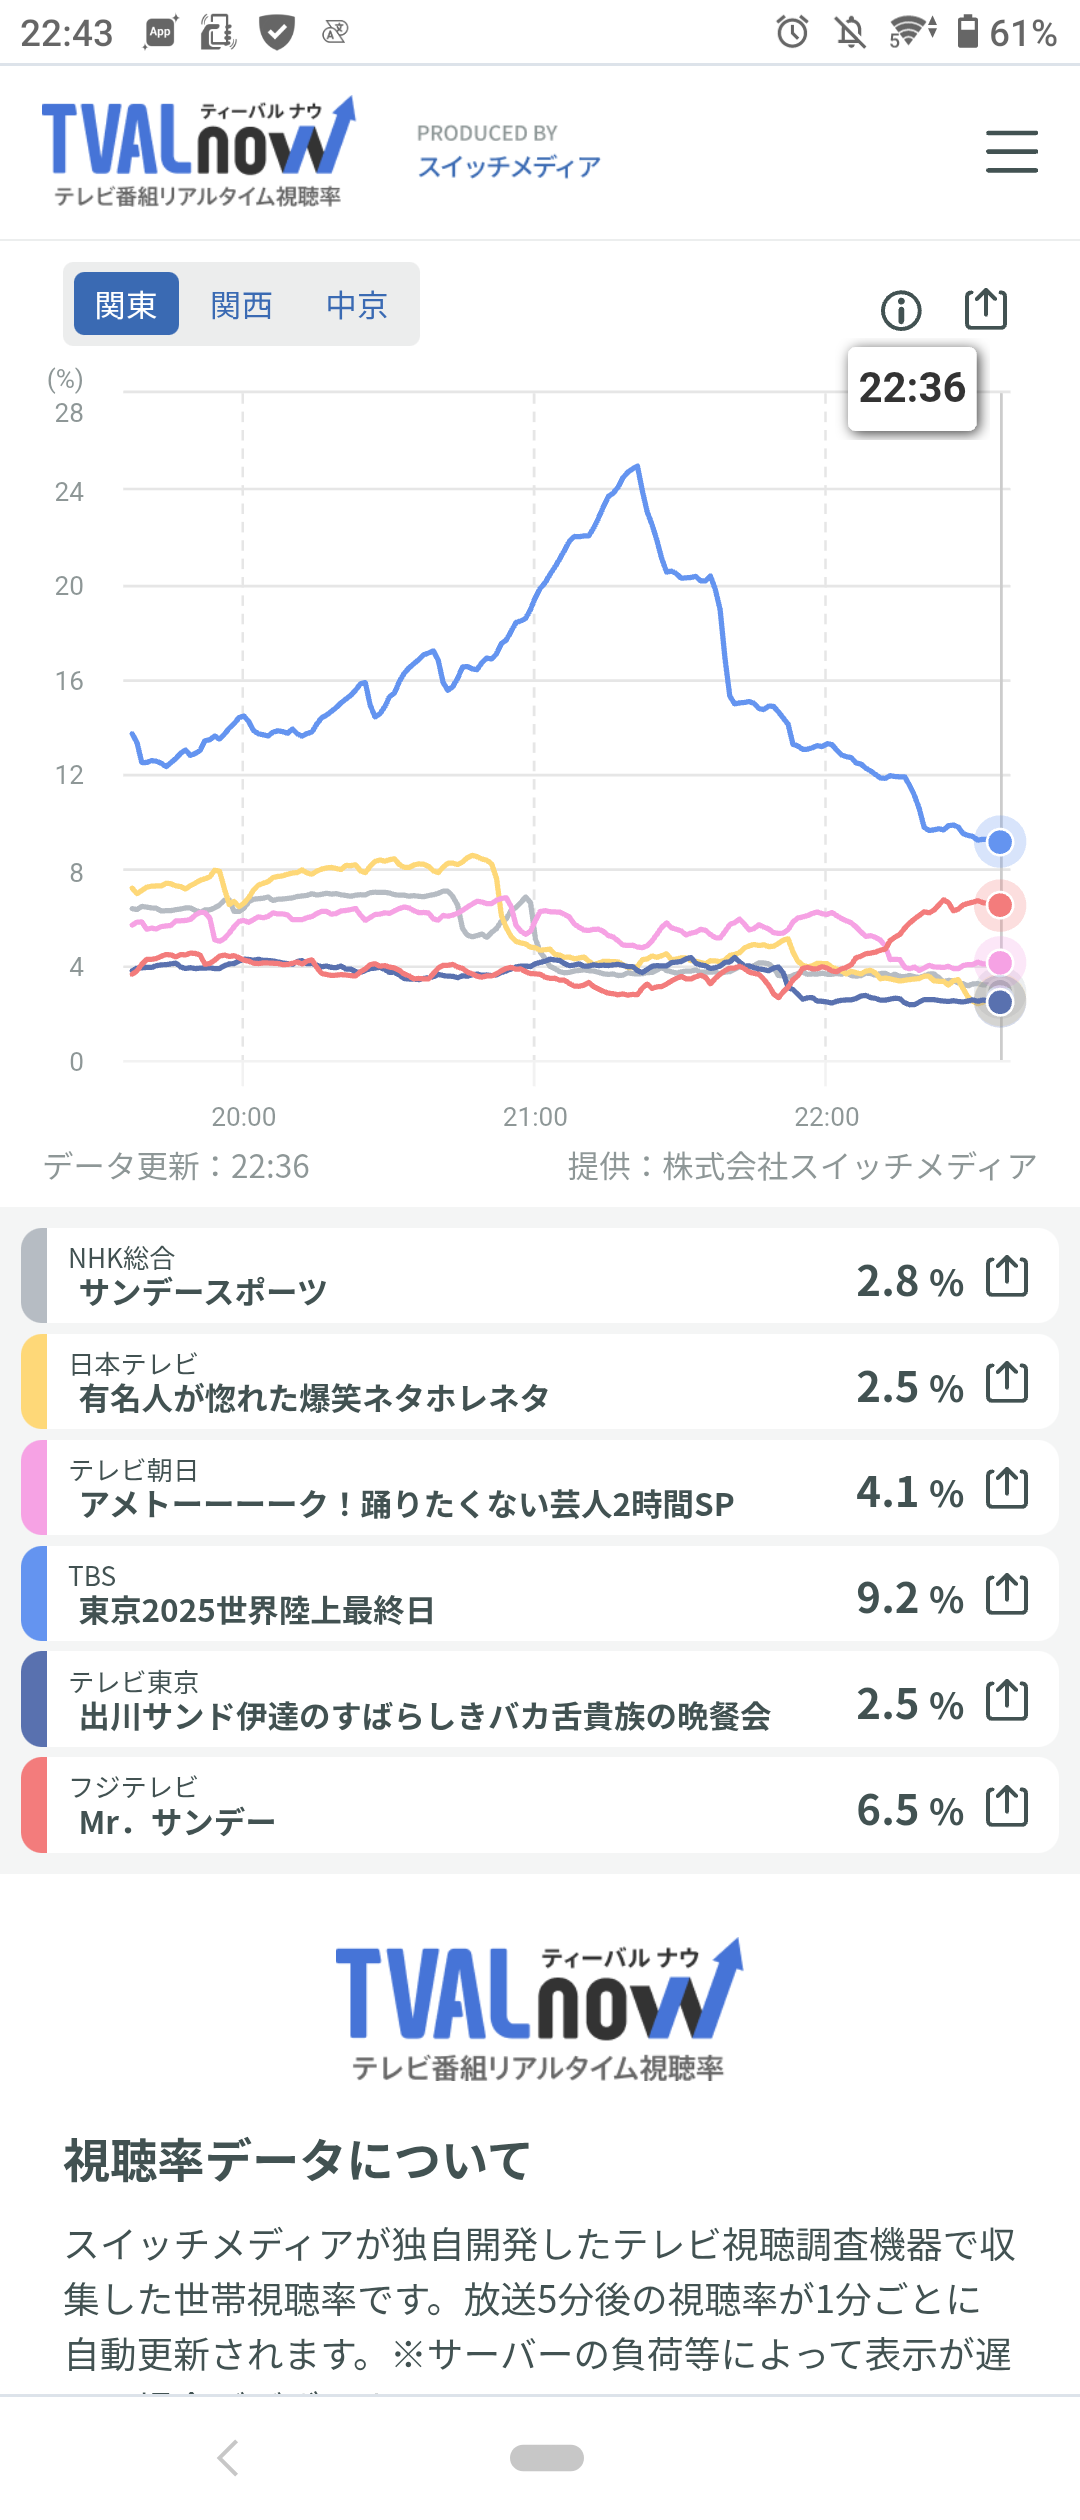The width and height of the screenshot is (1080, 2520).
Task: Share the テレビ東京 program rating
Action: (x=1006, y=1701)
